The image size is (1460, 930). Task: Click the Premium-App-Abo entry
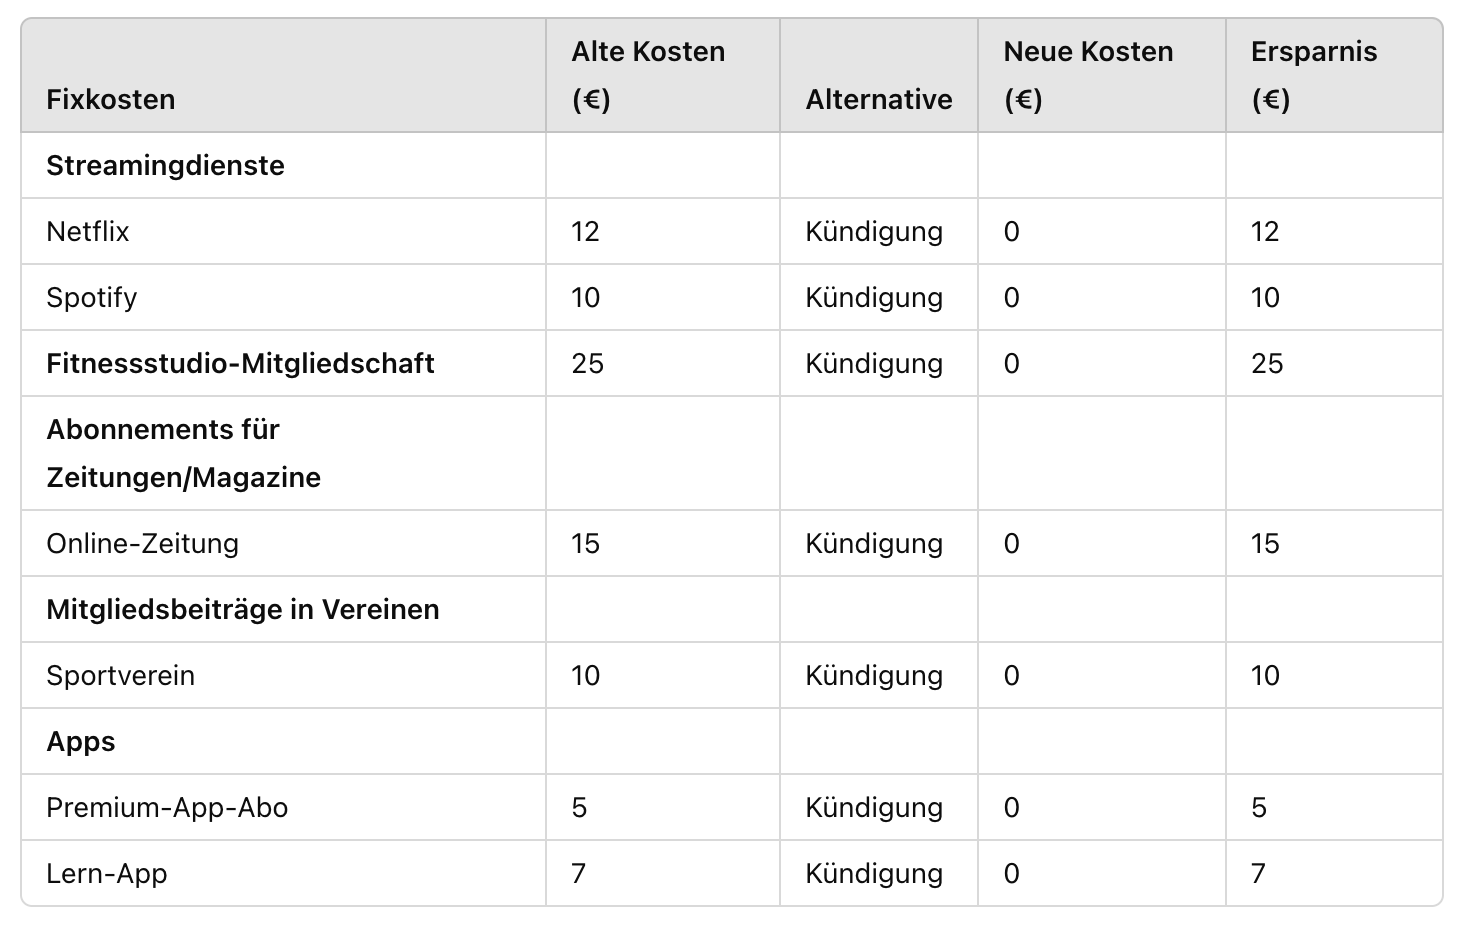tap(167, 807)
